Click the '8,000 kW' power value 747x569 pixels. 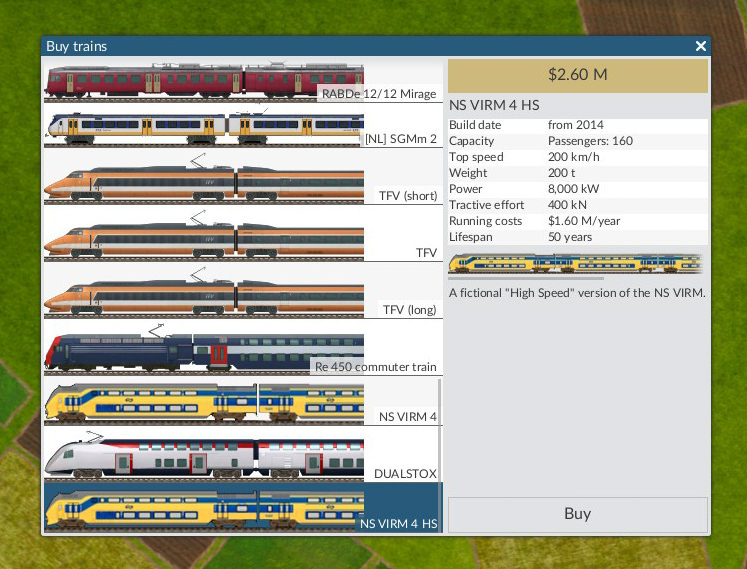point(574,189)
